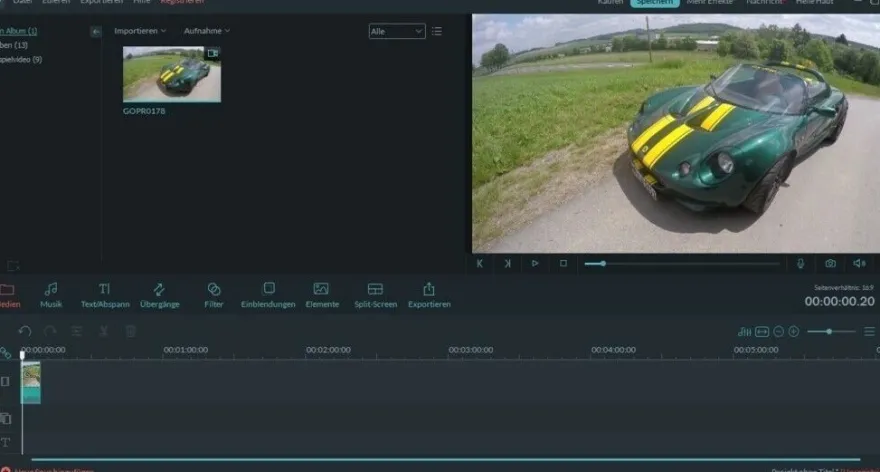This screenshot has width=880, height=472.
Task: Click the timeline playhead marker
Action: click(22, 354)
